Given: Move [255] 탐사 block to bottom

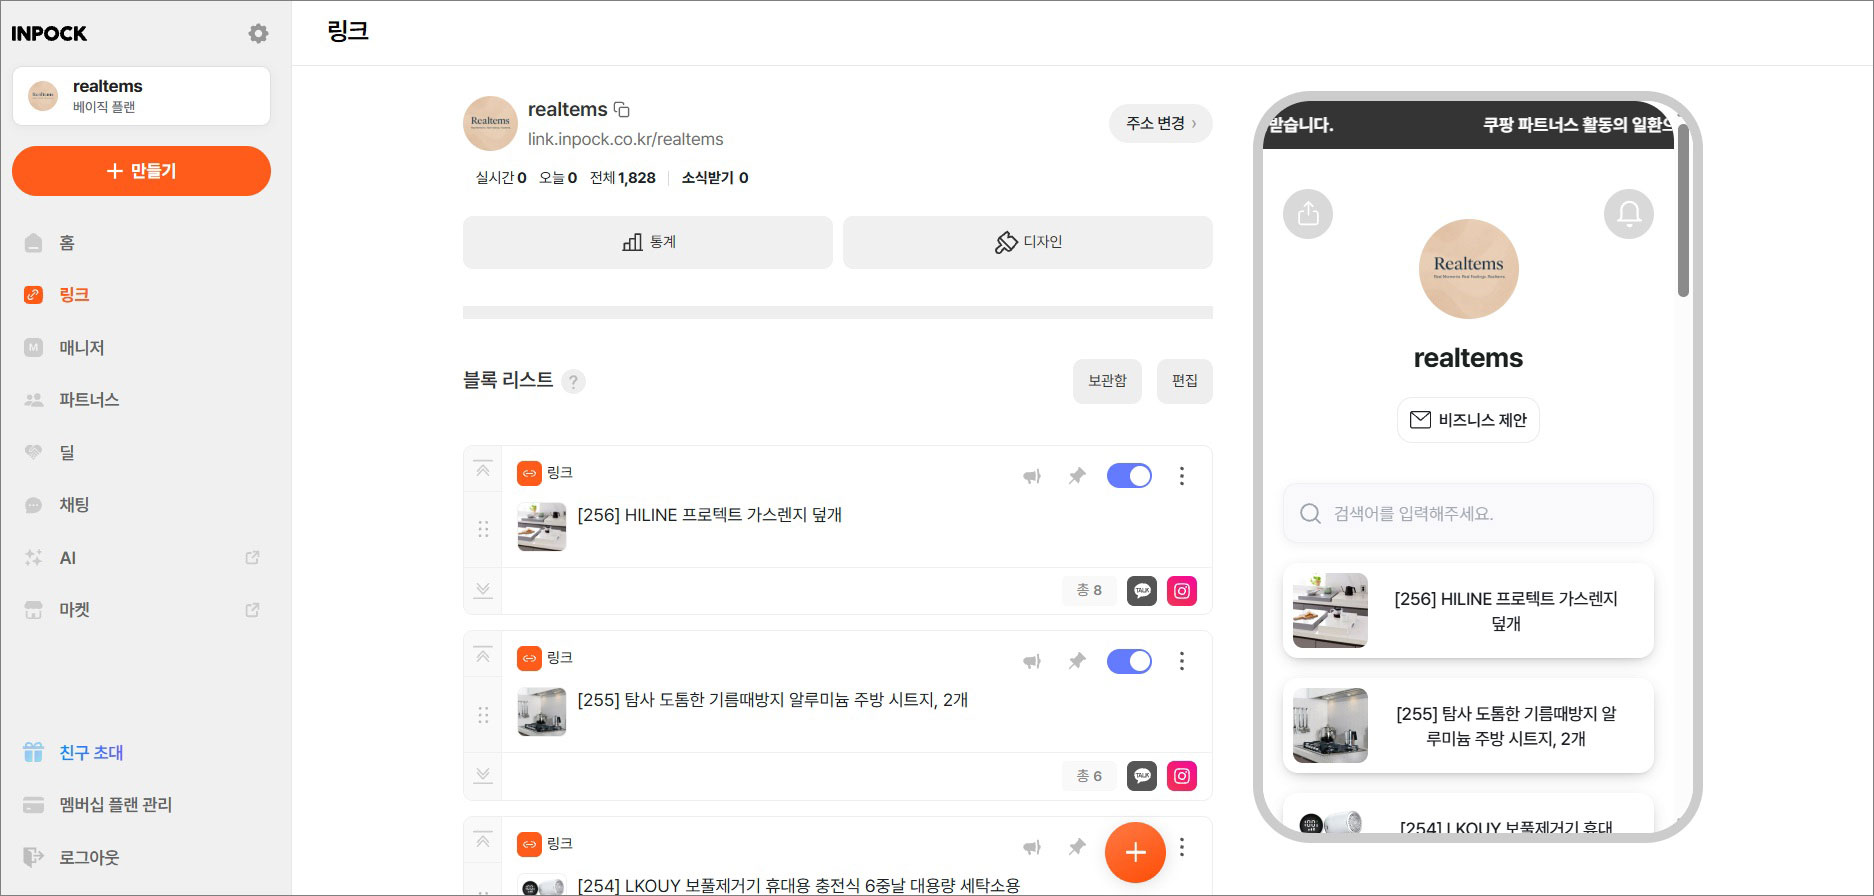Looking at the screenshot, I should (483, 775).
